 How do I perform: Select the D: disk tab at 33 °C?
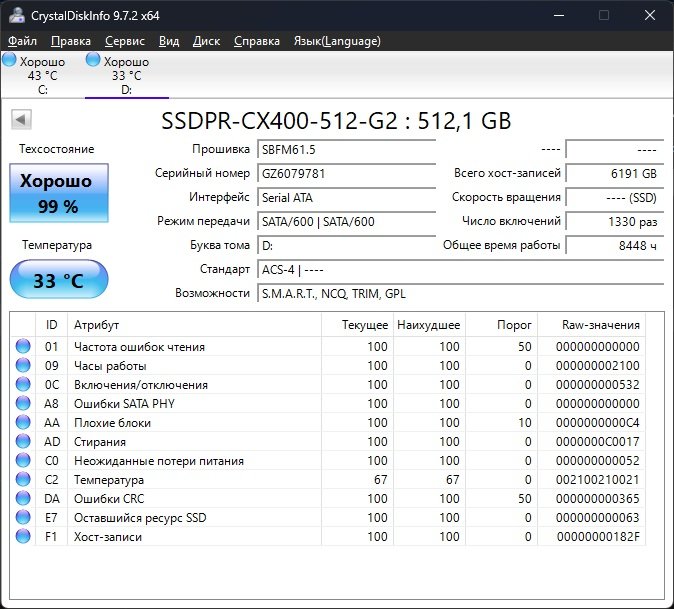[126, 76]
